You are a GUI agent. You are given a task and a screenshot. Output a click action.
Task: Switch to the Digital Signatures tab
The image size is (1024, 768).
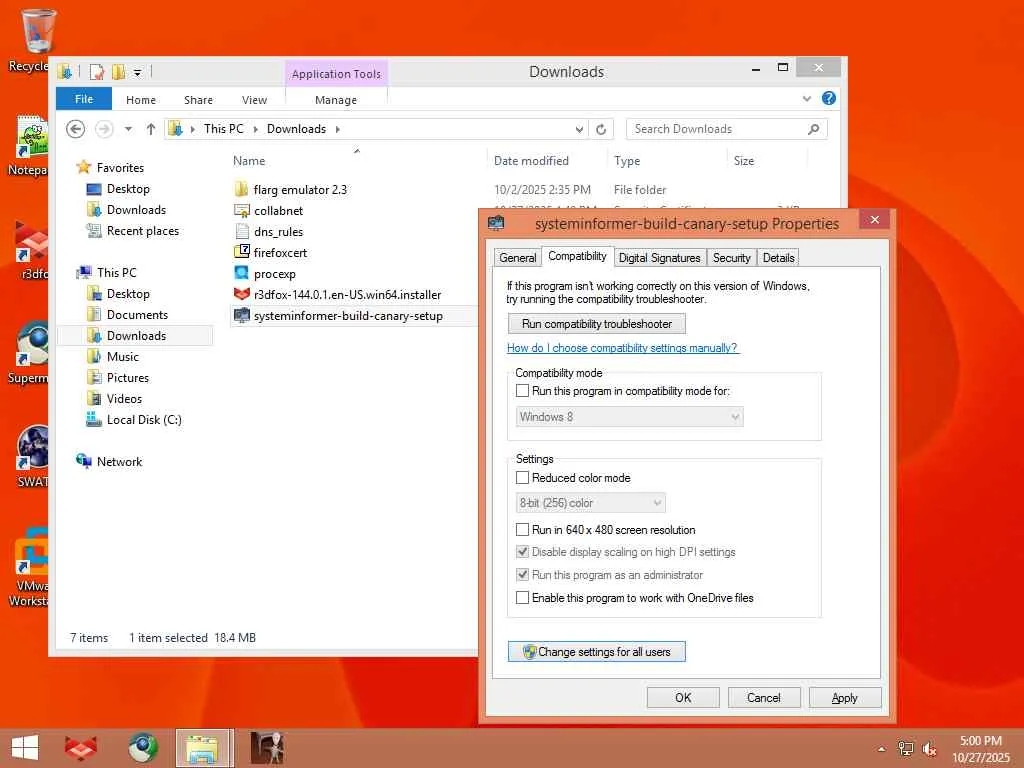660,258
